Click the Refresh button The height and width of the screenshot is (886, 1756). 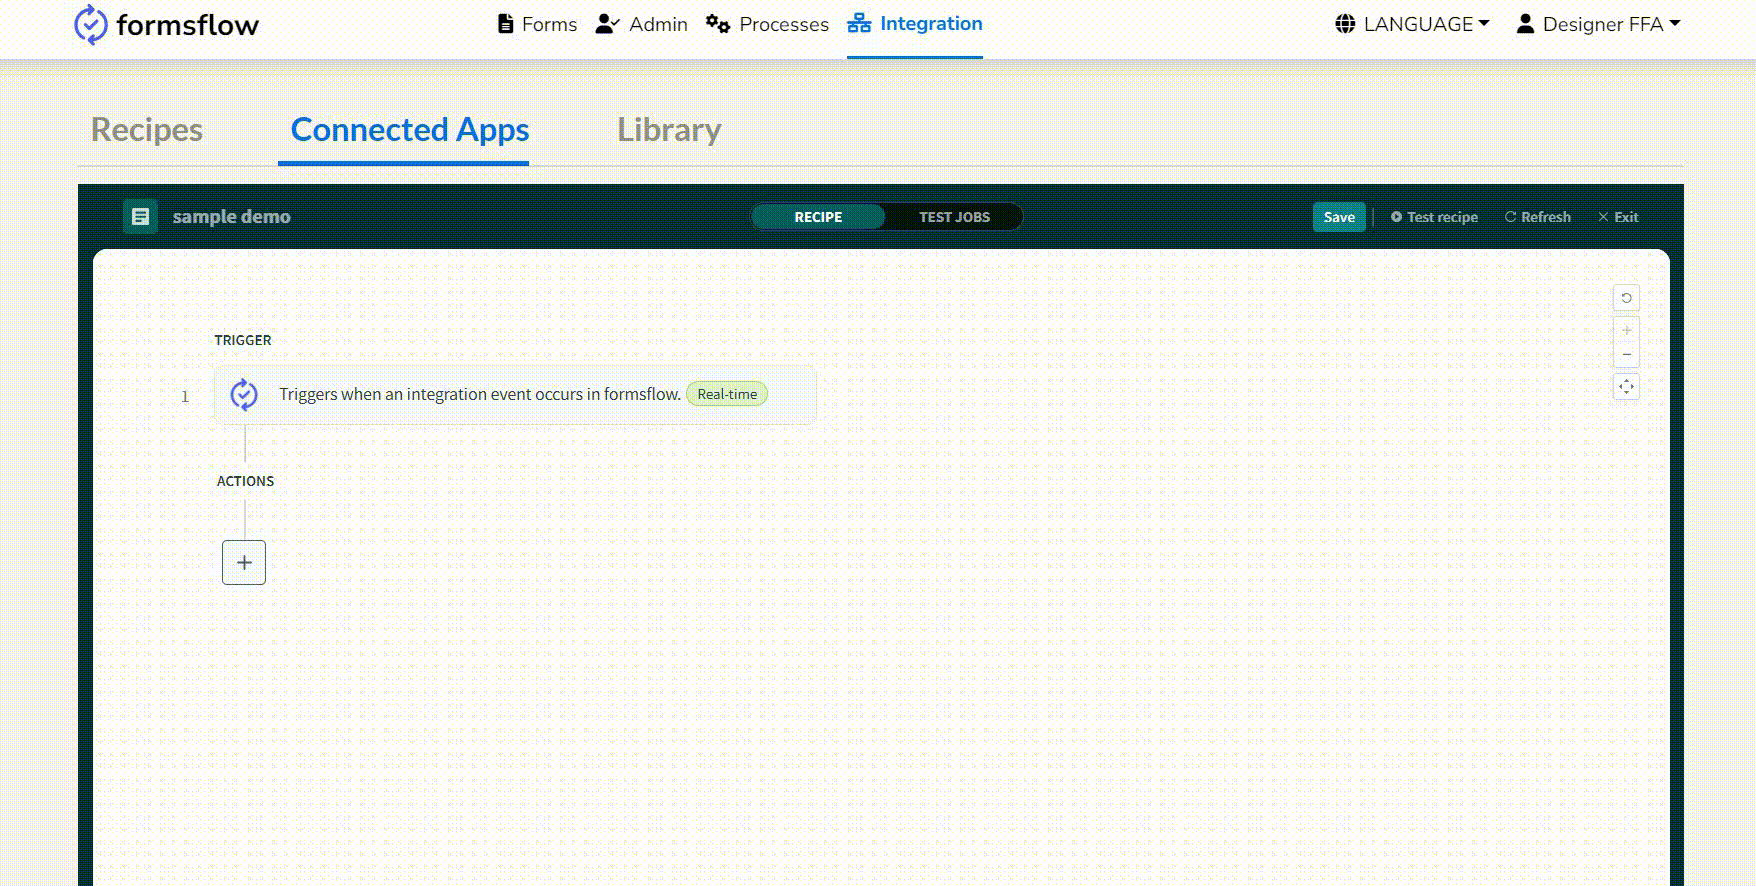[1538, 217]
